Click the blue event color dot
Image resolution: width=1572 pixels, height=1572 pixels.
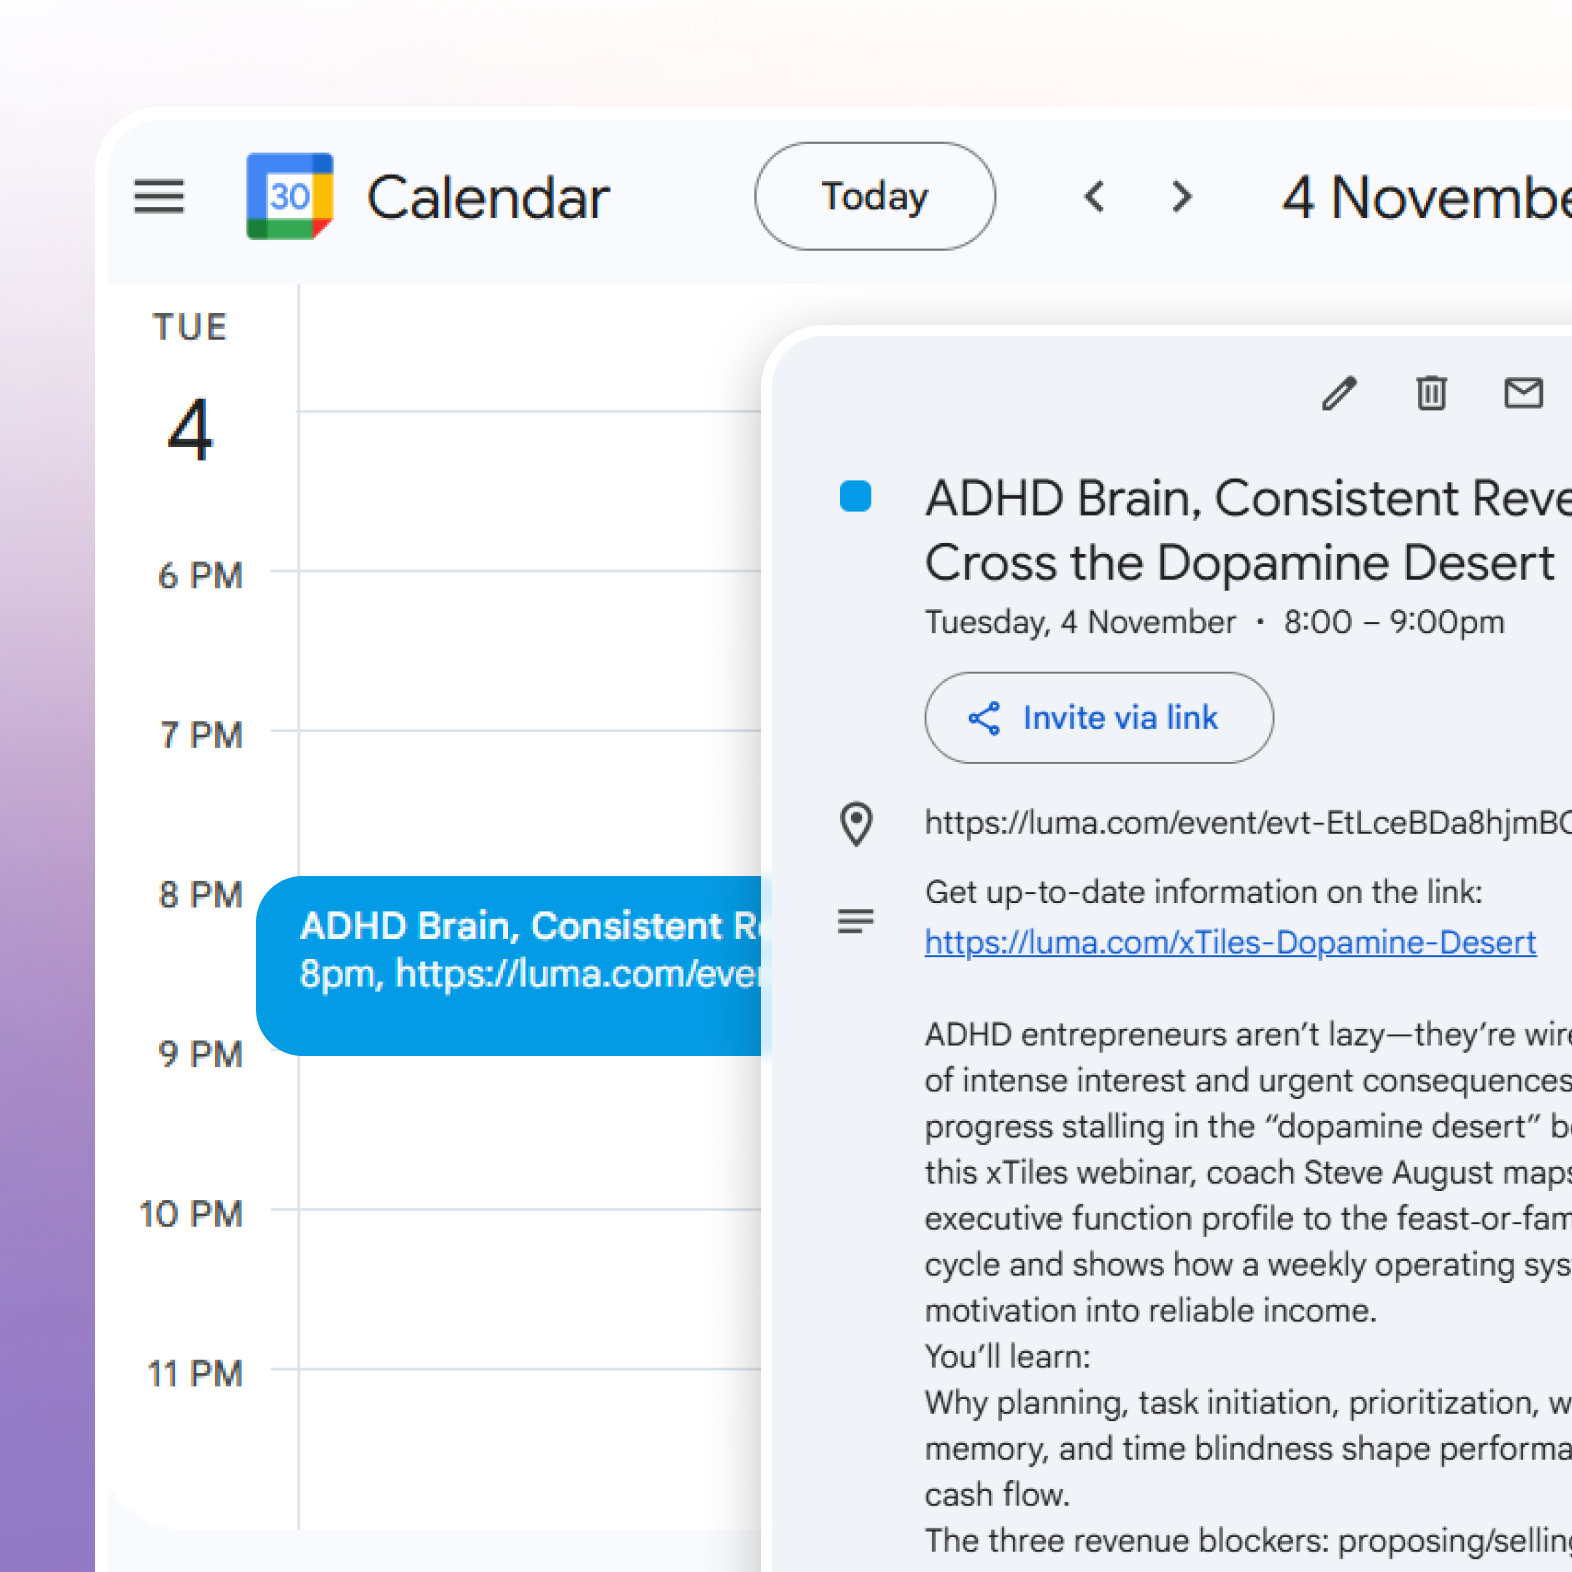click(x=856, y=496)
